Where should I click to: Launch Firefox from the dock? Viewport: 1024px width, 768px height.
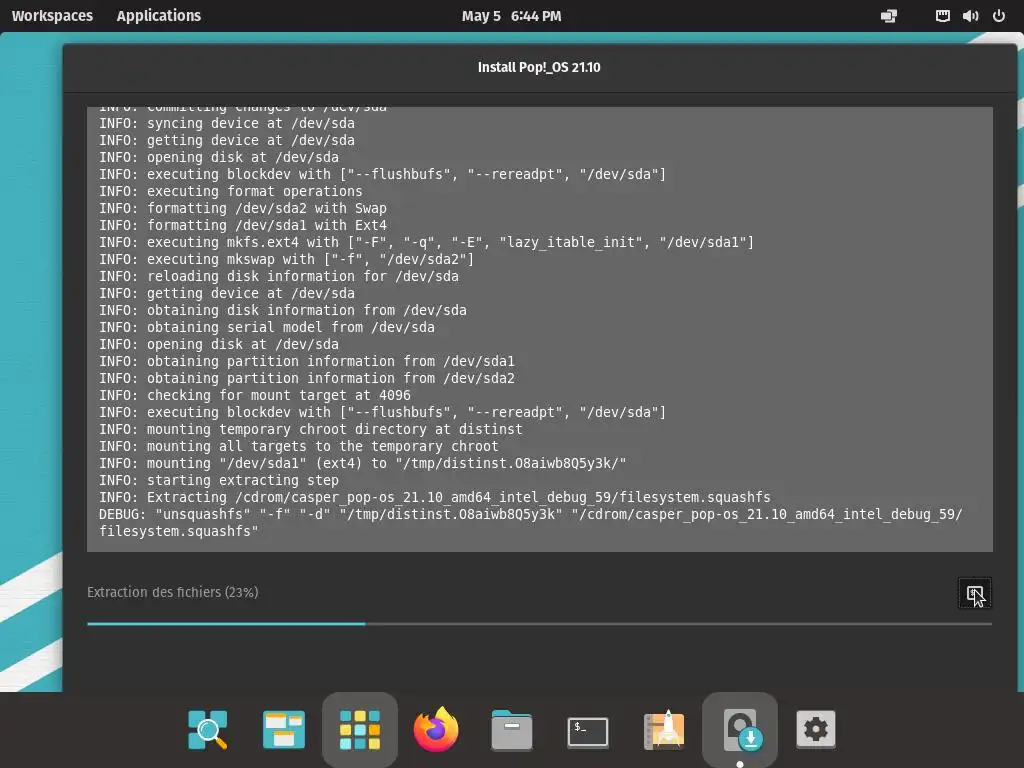click(436, 729)
